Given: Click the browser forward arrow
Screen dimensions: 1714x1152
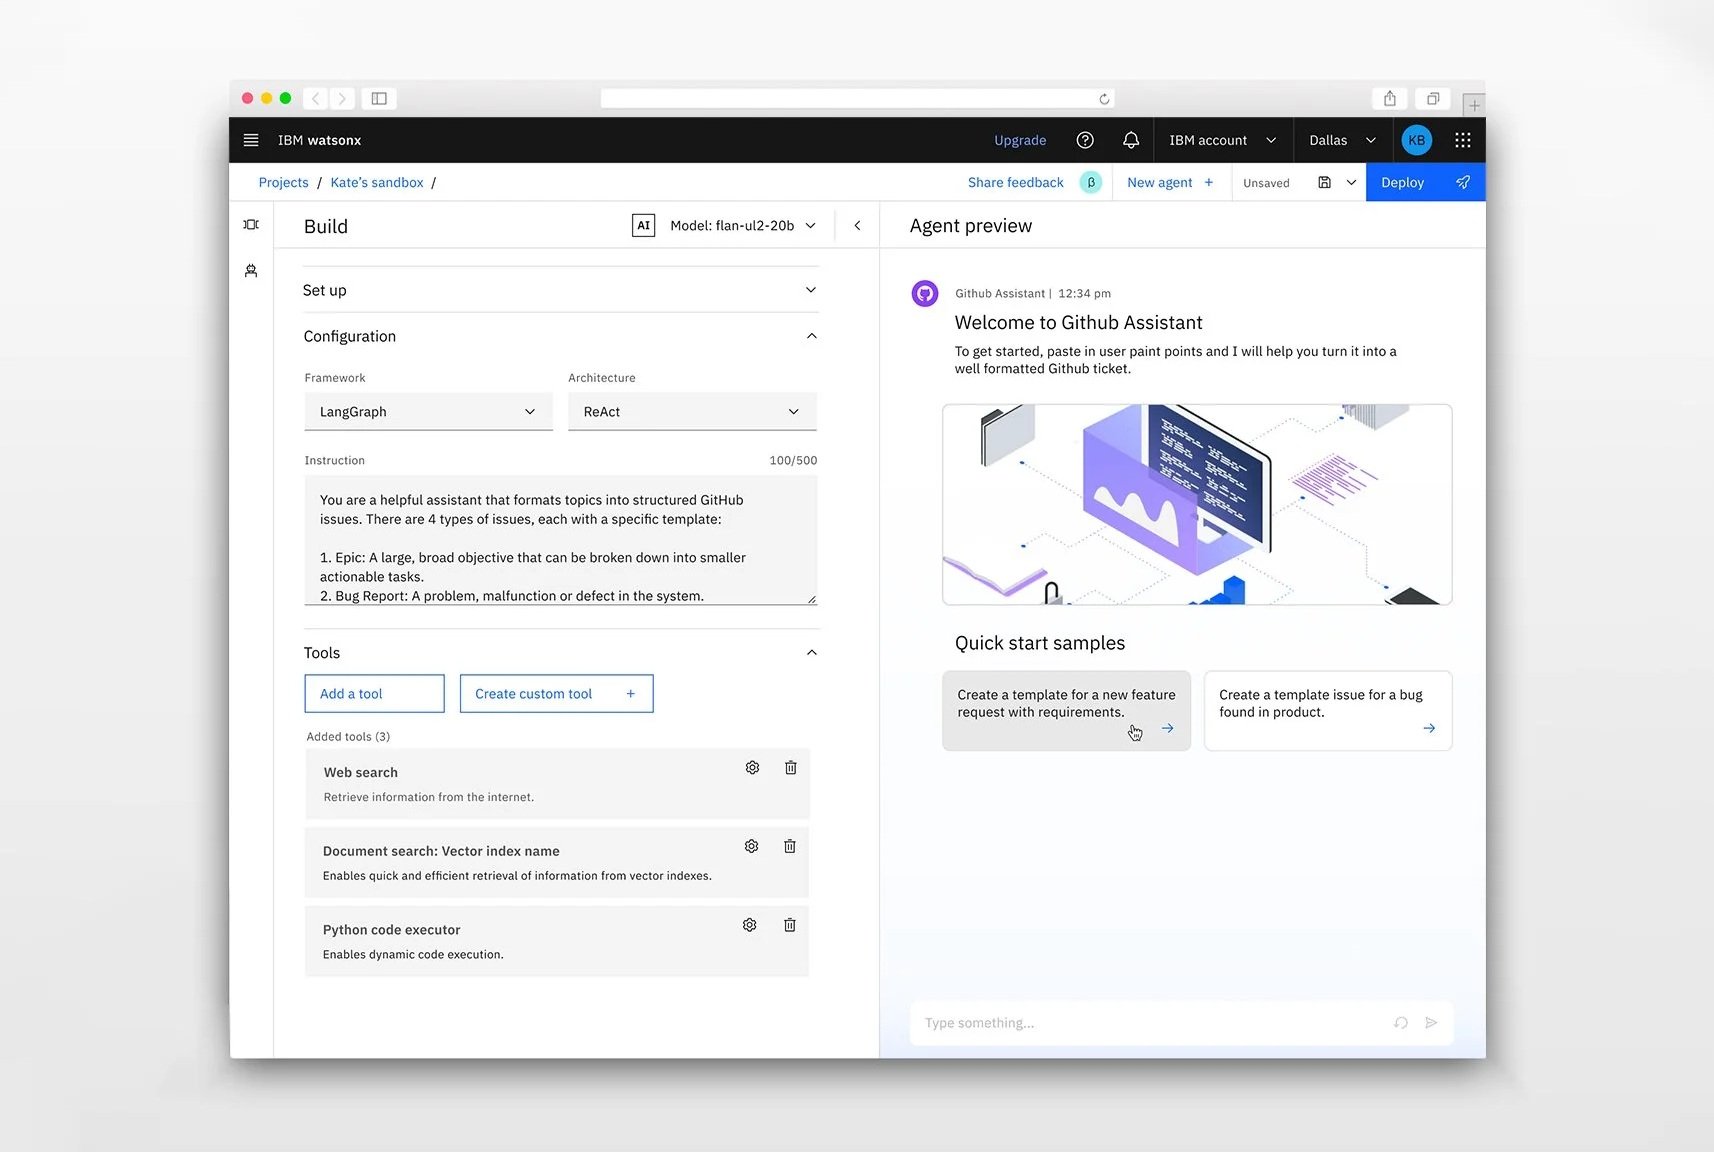Looking at the screenshot, I should (342, 98).
